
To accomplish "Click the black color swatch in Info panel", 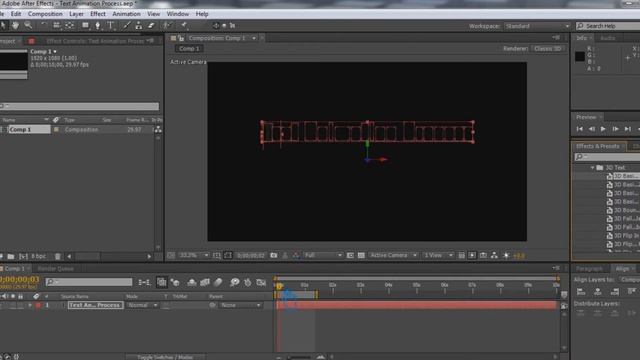I will click(x=580, y=56).
